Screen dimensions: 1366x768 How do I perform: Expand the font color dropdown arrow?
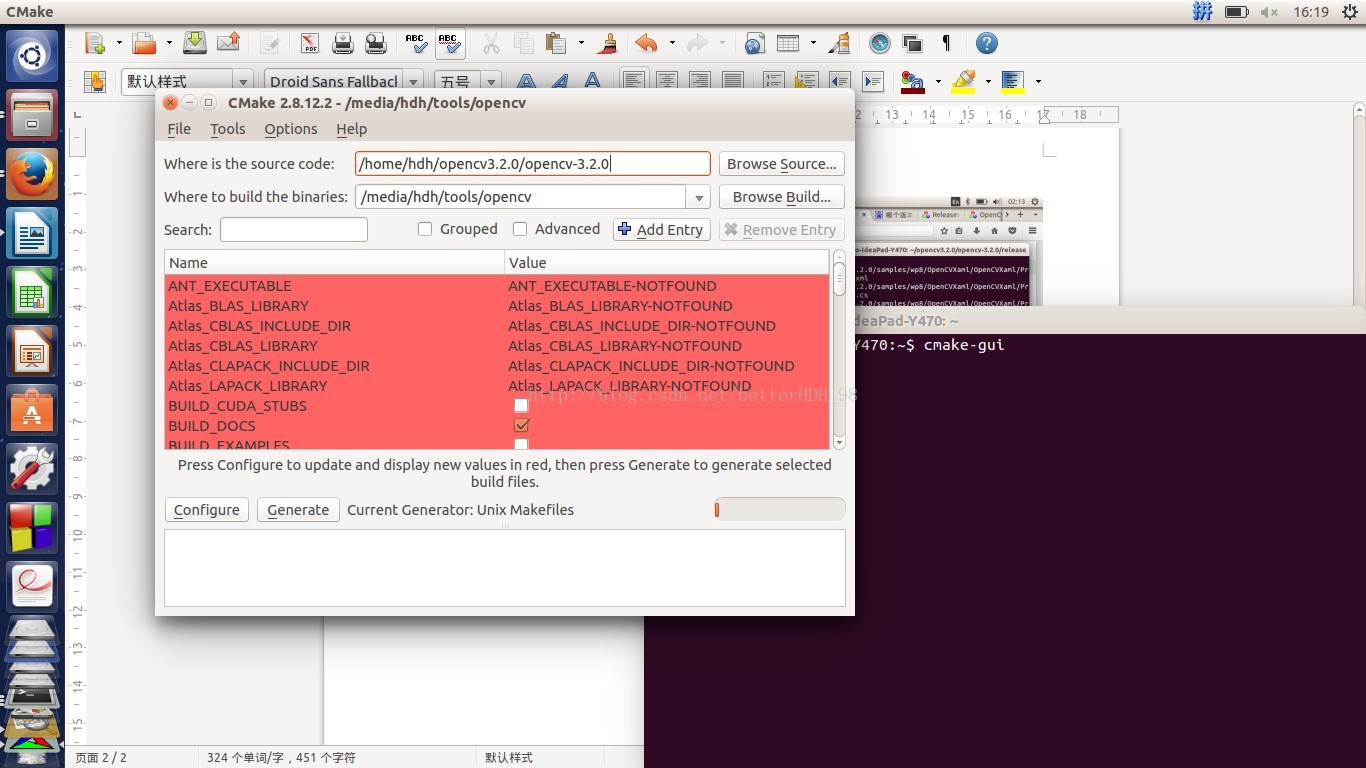tap(938, 81)
